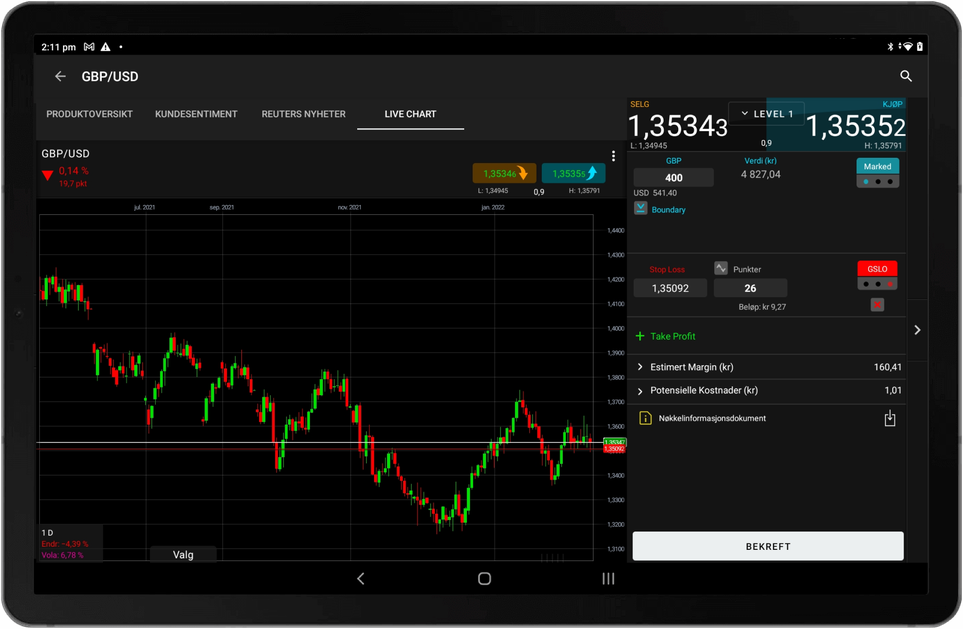Toggle the Marked order type switch
The height and width of the screenshot is (629, 963).
pyautogui.click(x=877, y=166)
